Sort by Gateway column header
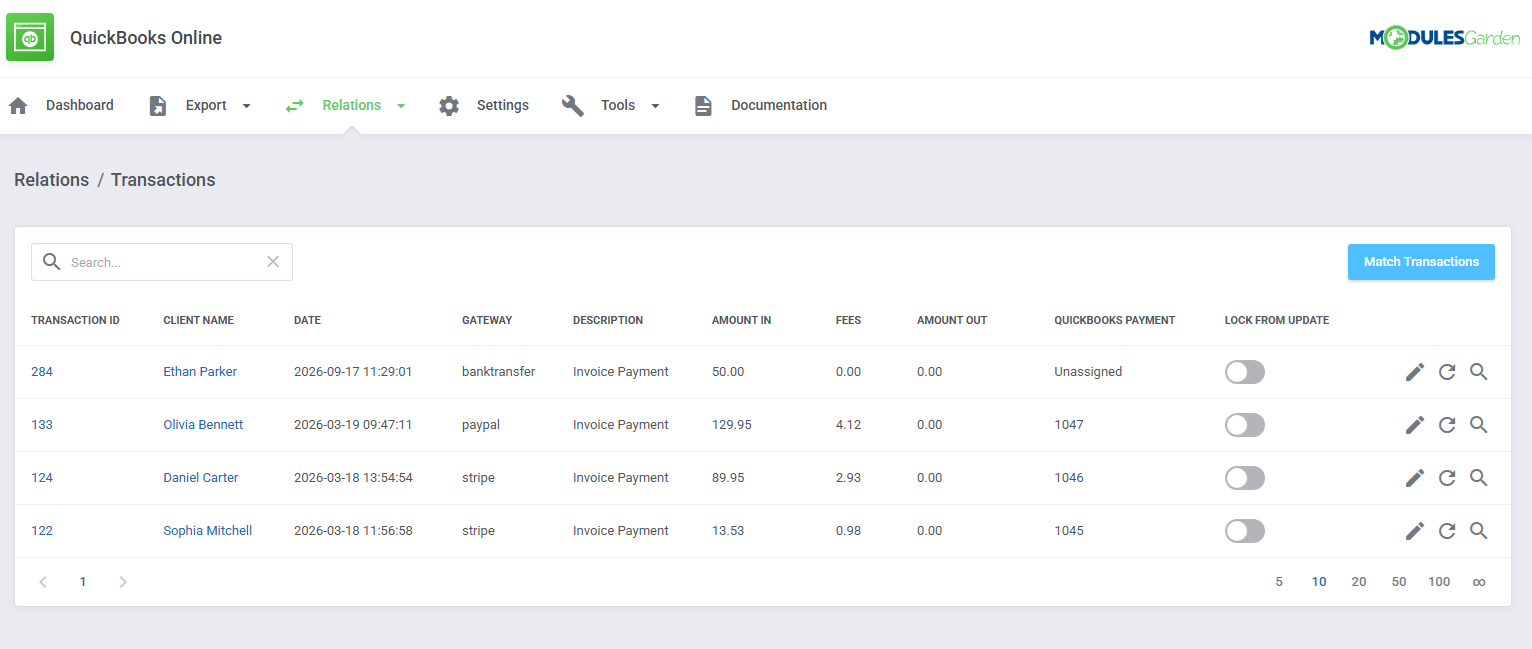This screenshot has width=1532, height=649. [487, 321]
